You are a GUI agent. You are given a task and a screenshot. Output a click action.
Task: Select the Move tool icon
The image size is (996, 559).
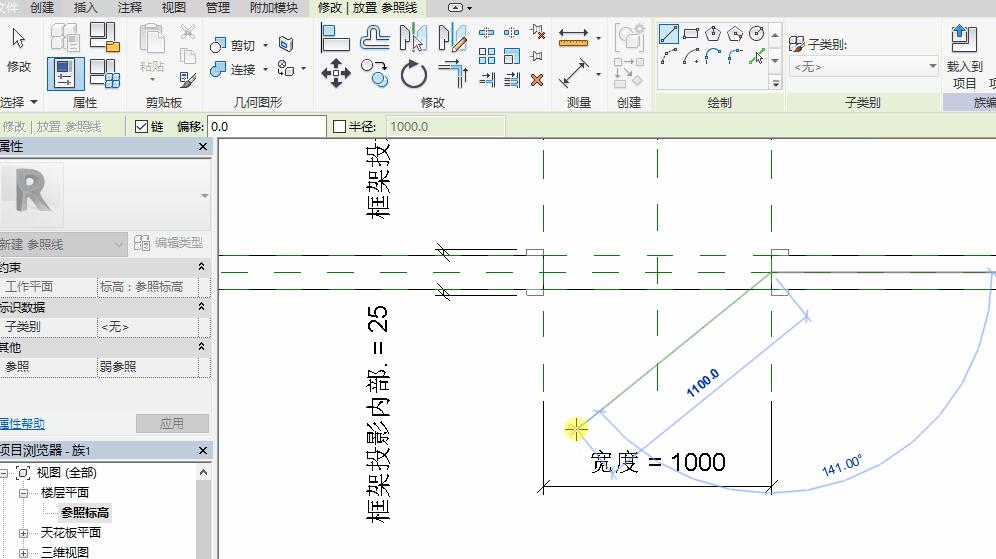point(335,73)
